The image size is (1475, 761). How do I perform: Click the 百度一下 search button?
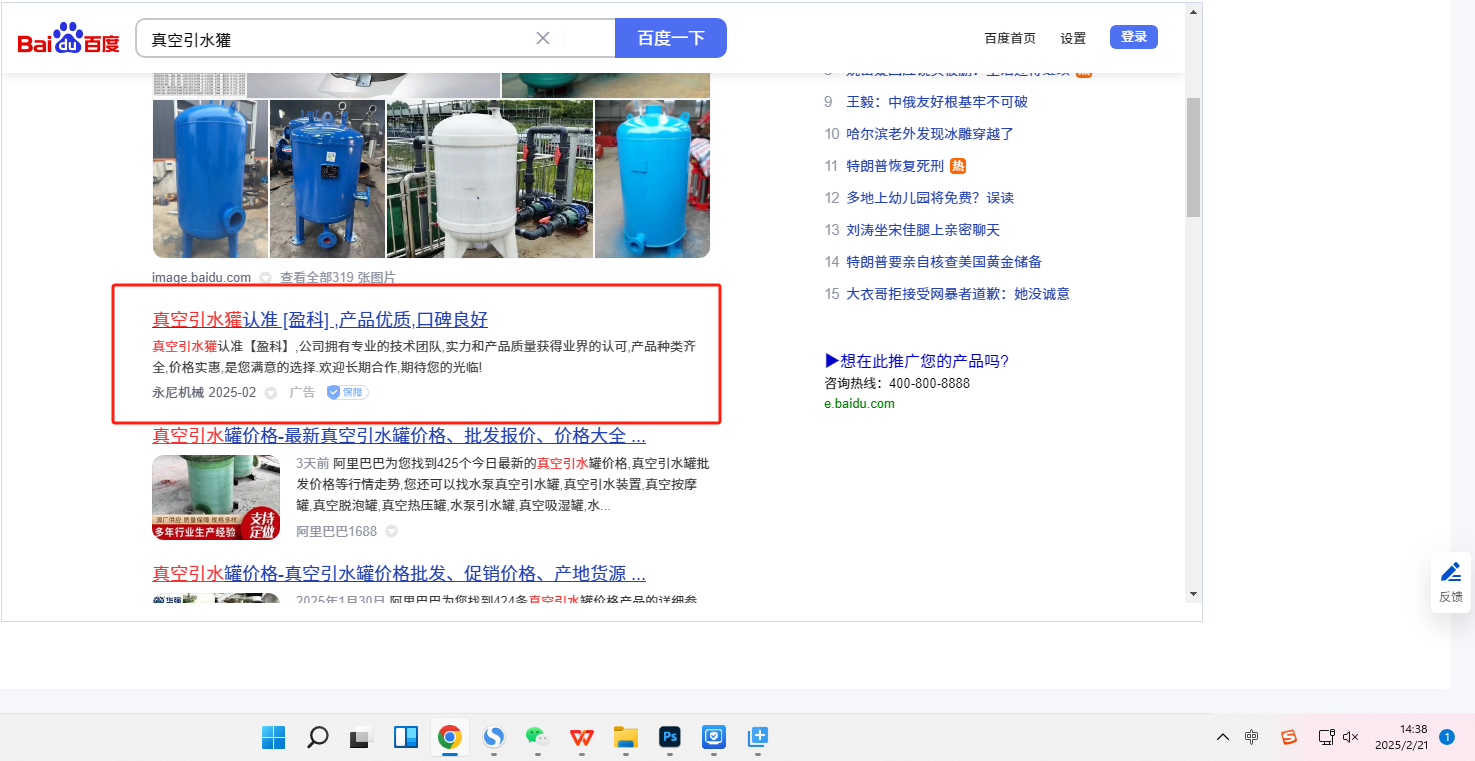[671, 38]
